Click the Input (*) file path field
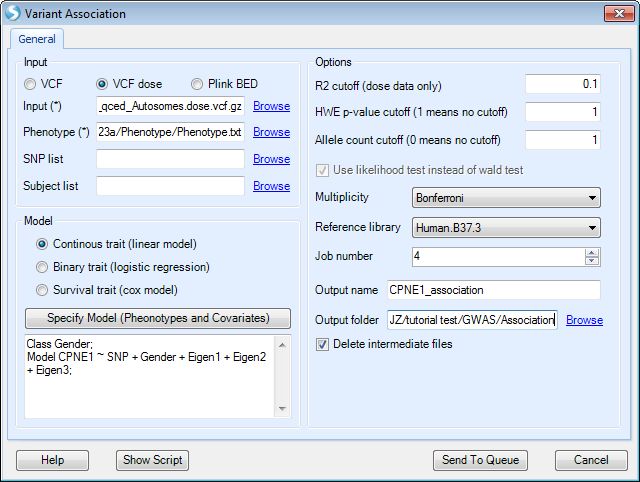This screenshot has width=640, height=482. click(x=170, y=106)
